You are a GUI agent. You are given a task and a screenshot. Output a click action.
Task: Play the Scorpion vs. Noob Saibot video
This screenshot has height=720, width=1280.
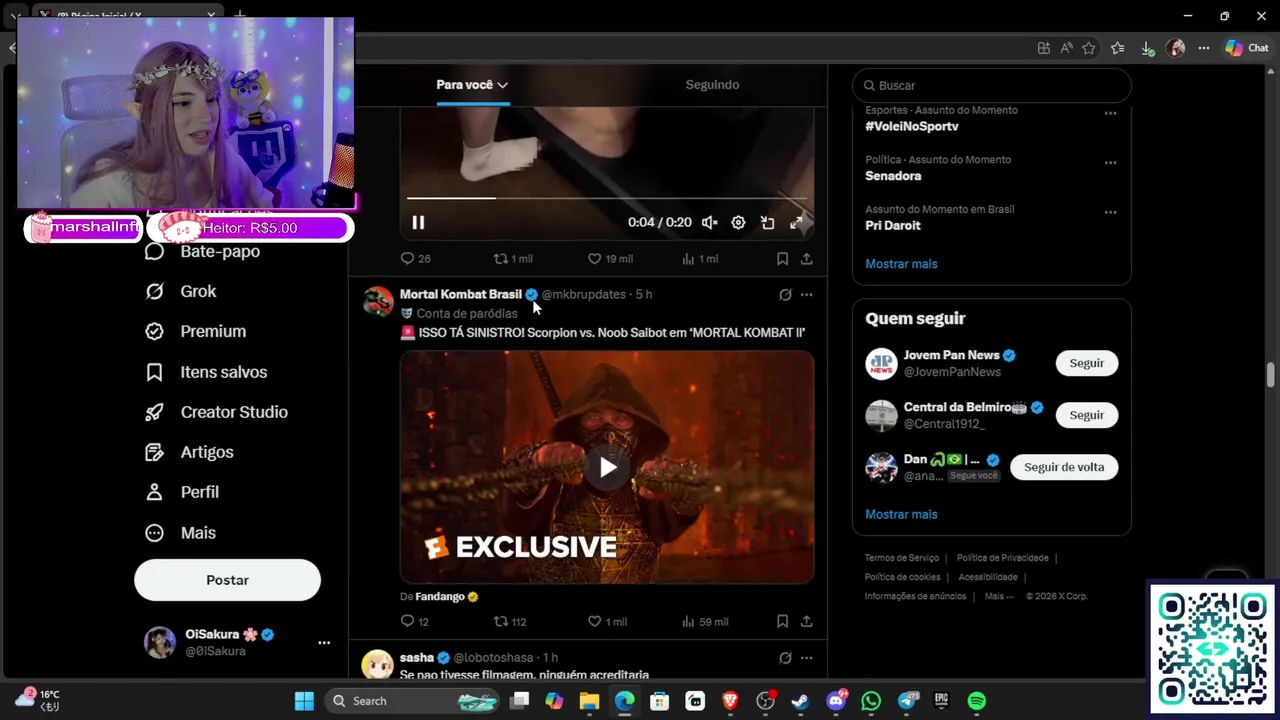pyautogui.click(x=607, y=467)
